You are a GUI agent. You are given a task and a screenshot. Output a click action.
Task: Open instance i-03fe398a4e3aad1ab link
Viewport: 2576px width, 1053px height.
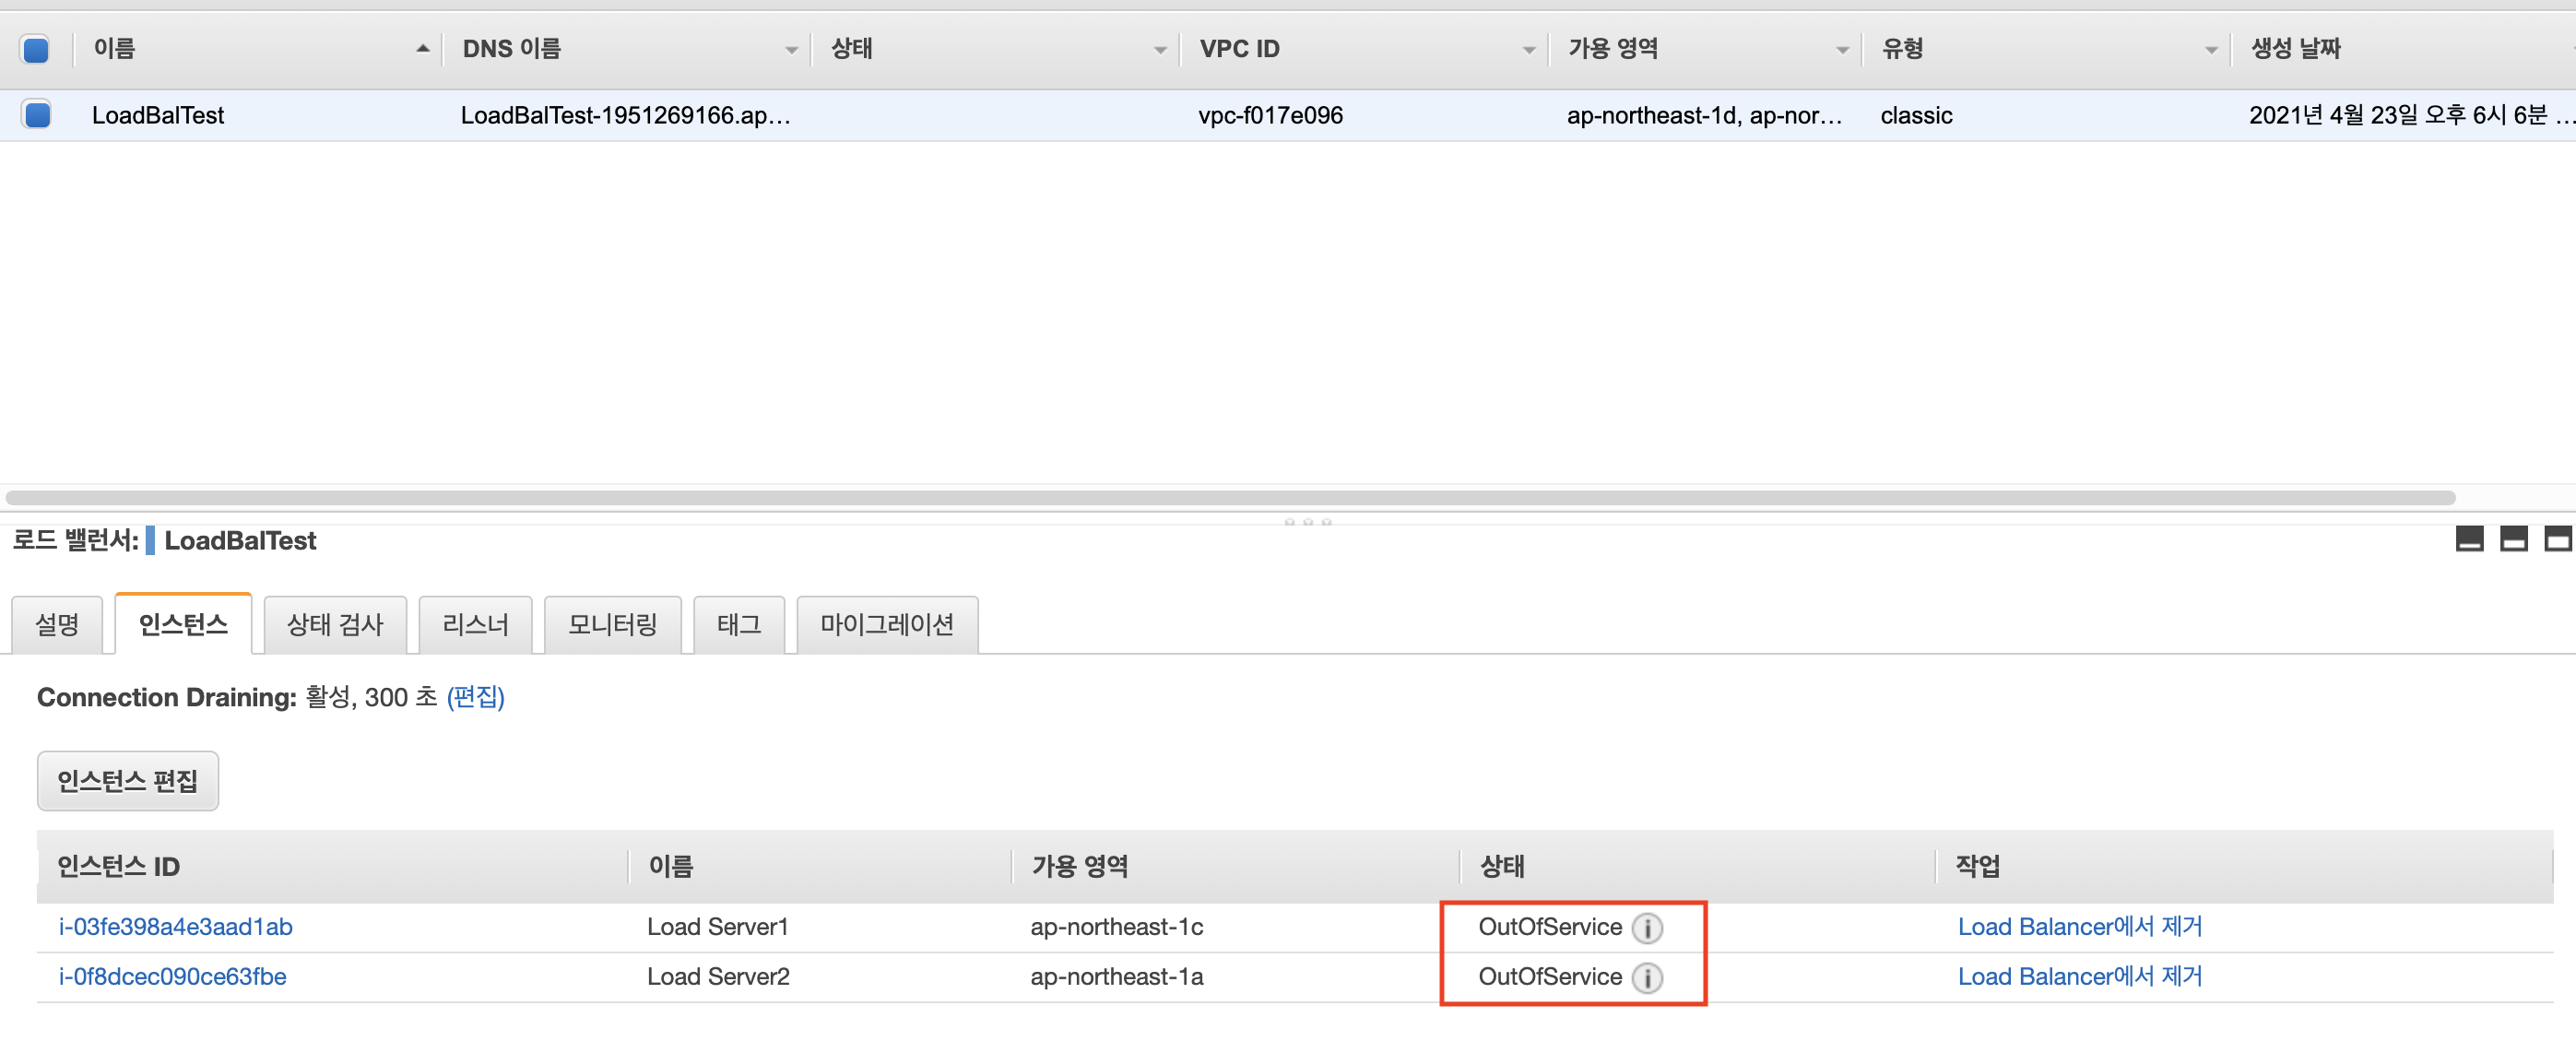pos(175,927)
